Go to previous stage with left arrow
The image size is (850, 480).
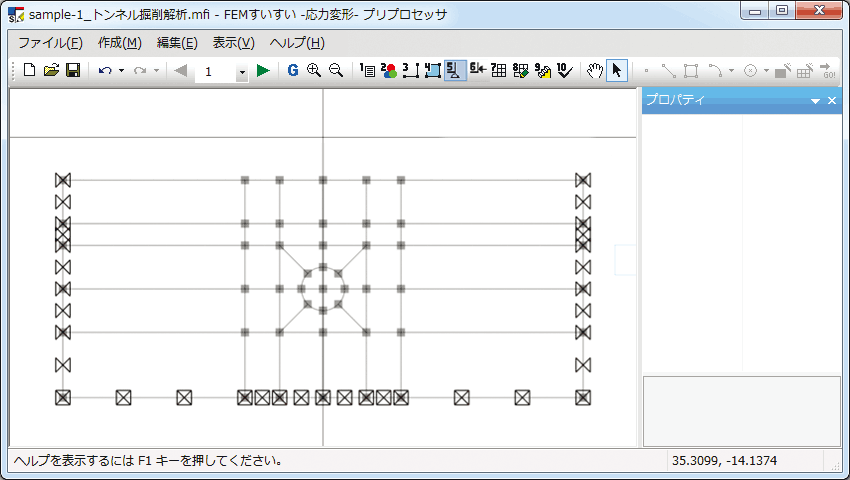181,71
